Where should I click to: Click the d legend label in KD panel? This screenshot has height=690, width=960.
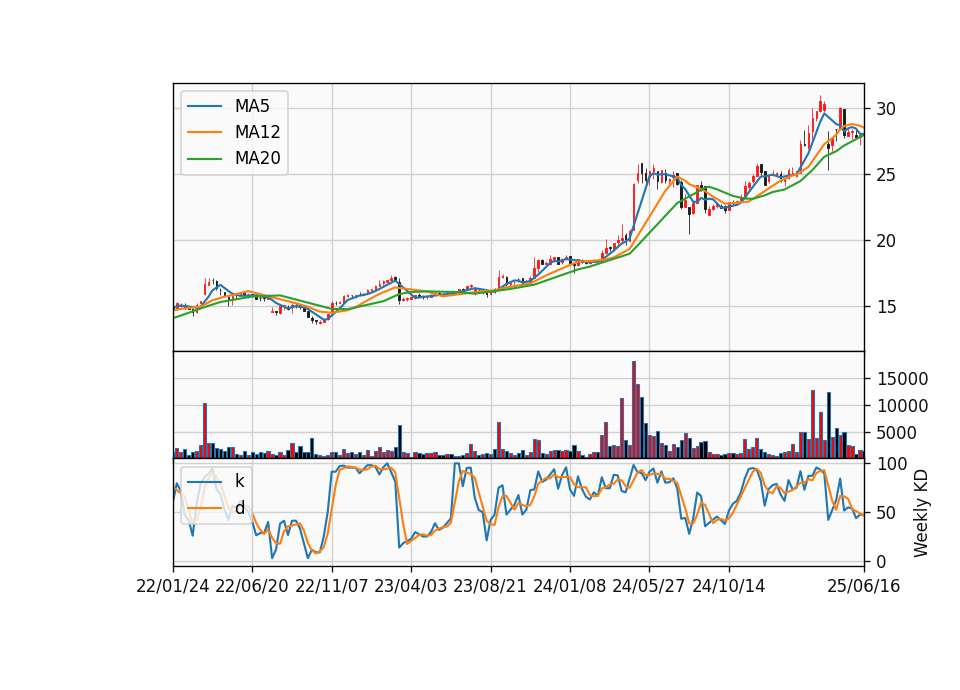240,508
